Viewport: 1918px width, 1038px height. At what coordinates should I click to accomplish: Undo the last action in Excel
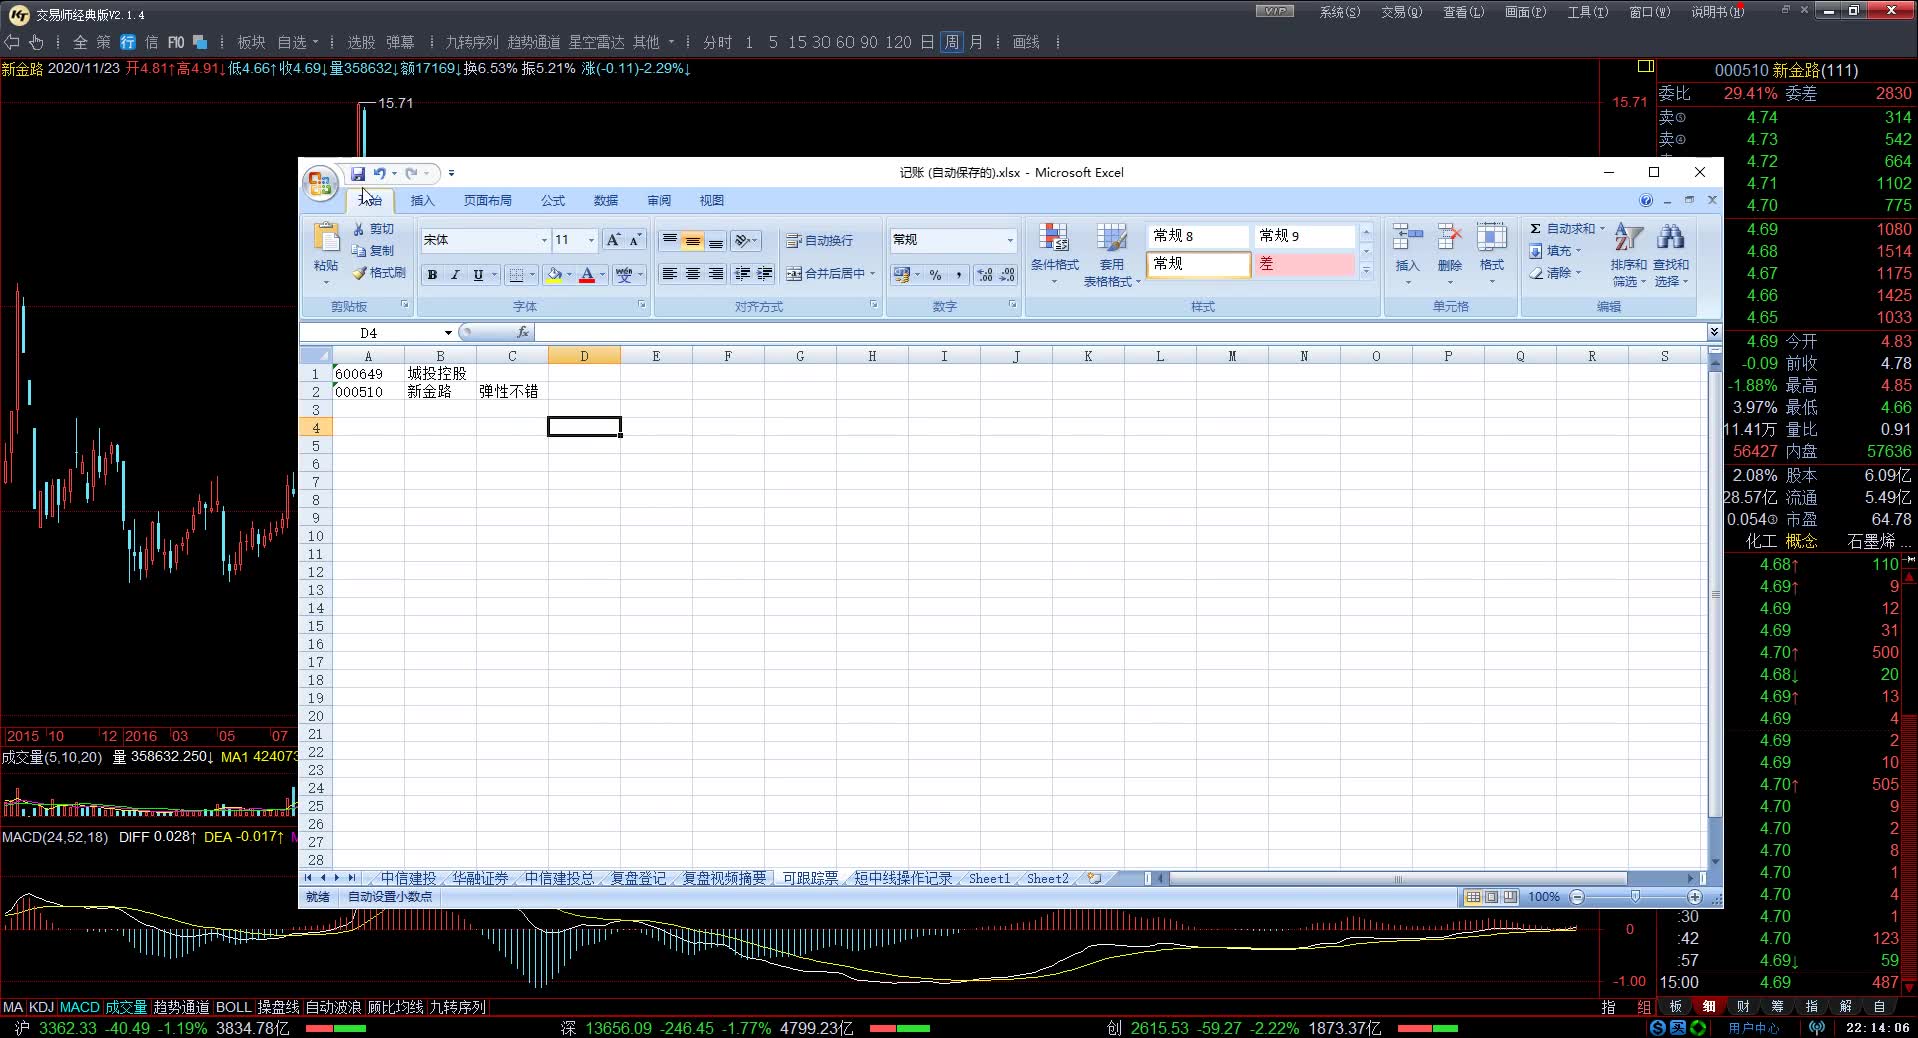pos(379,173)
